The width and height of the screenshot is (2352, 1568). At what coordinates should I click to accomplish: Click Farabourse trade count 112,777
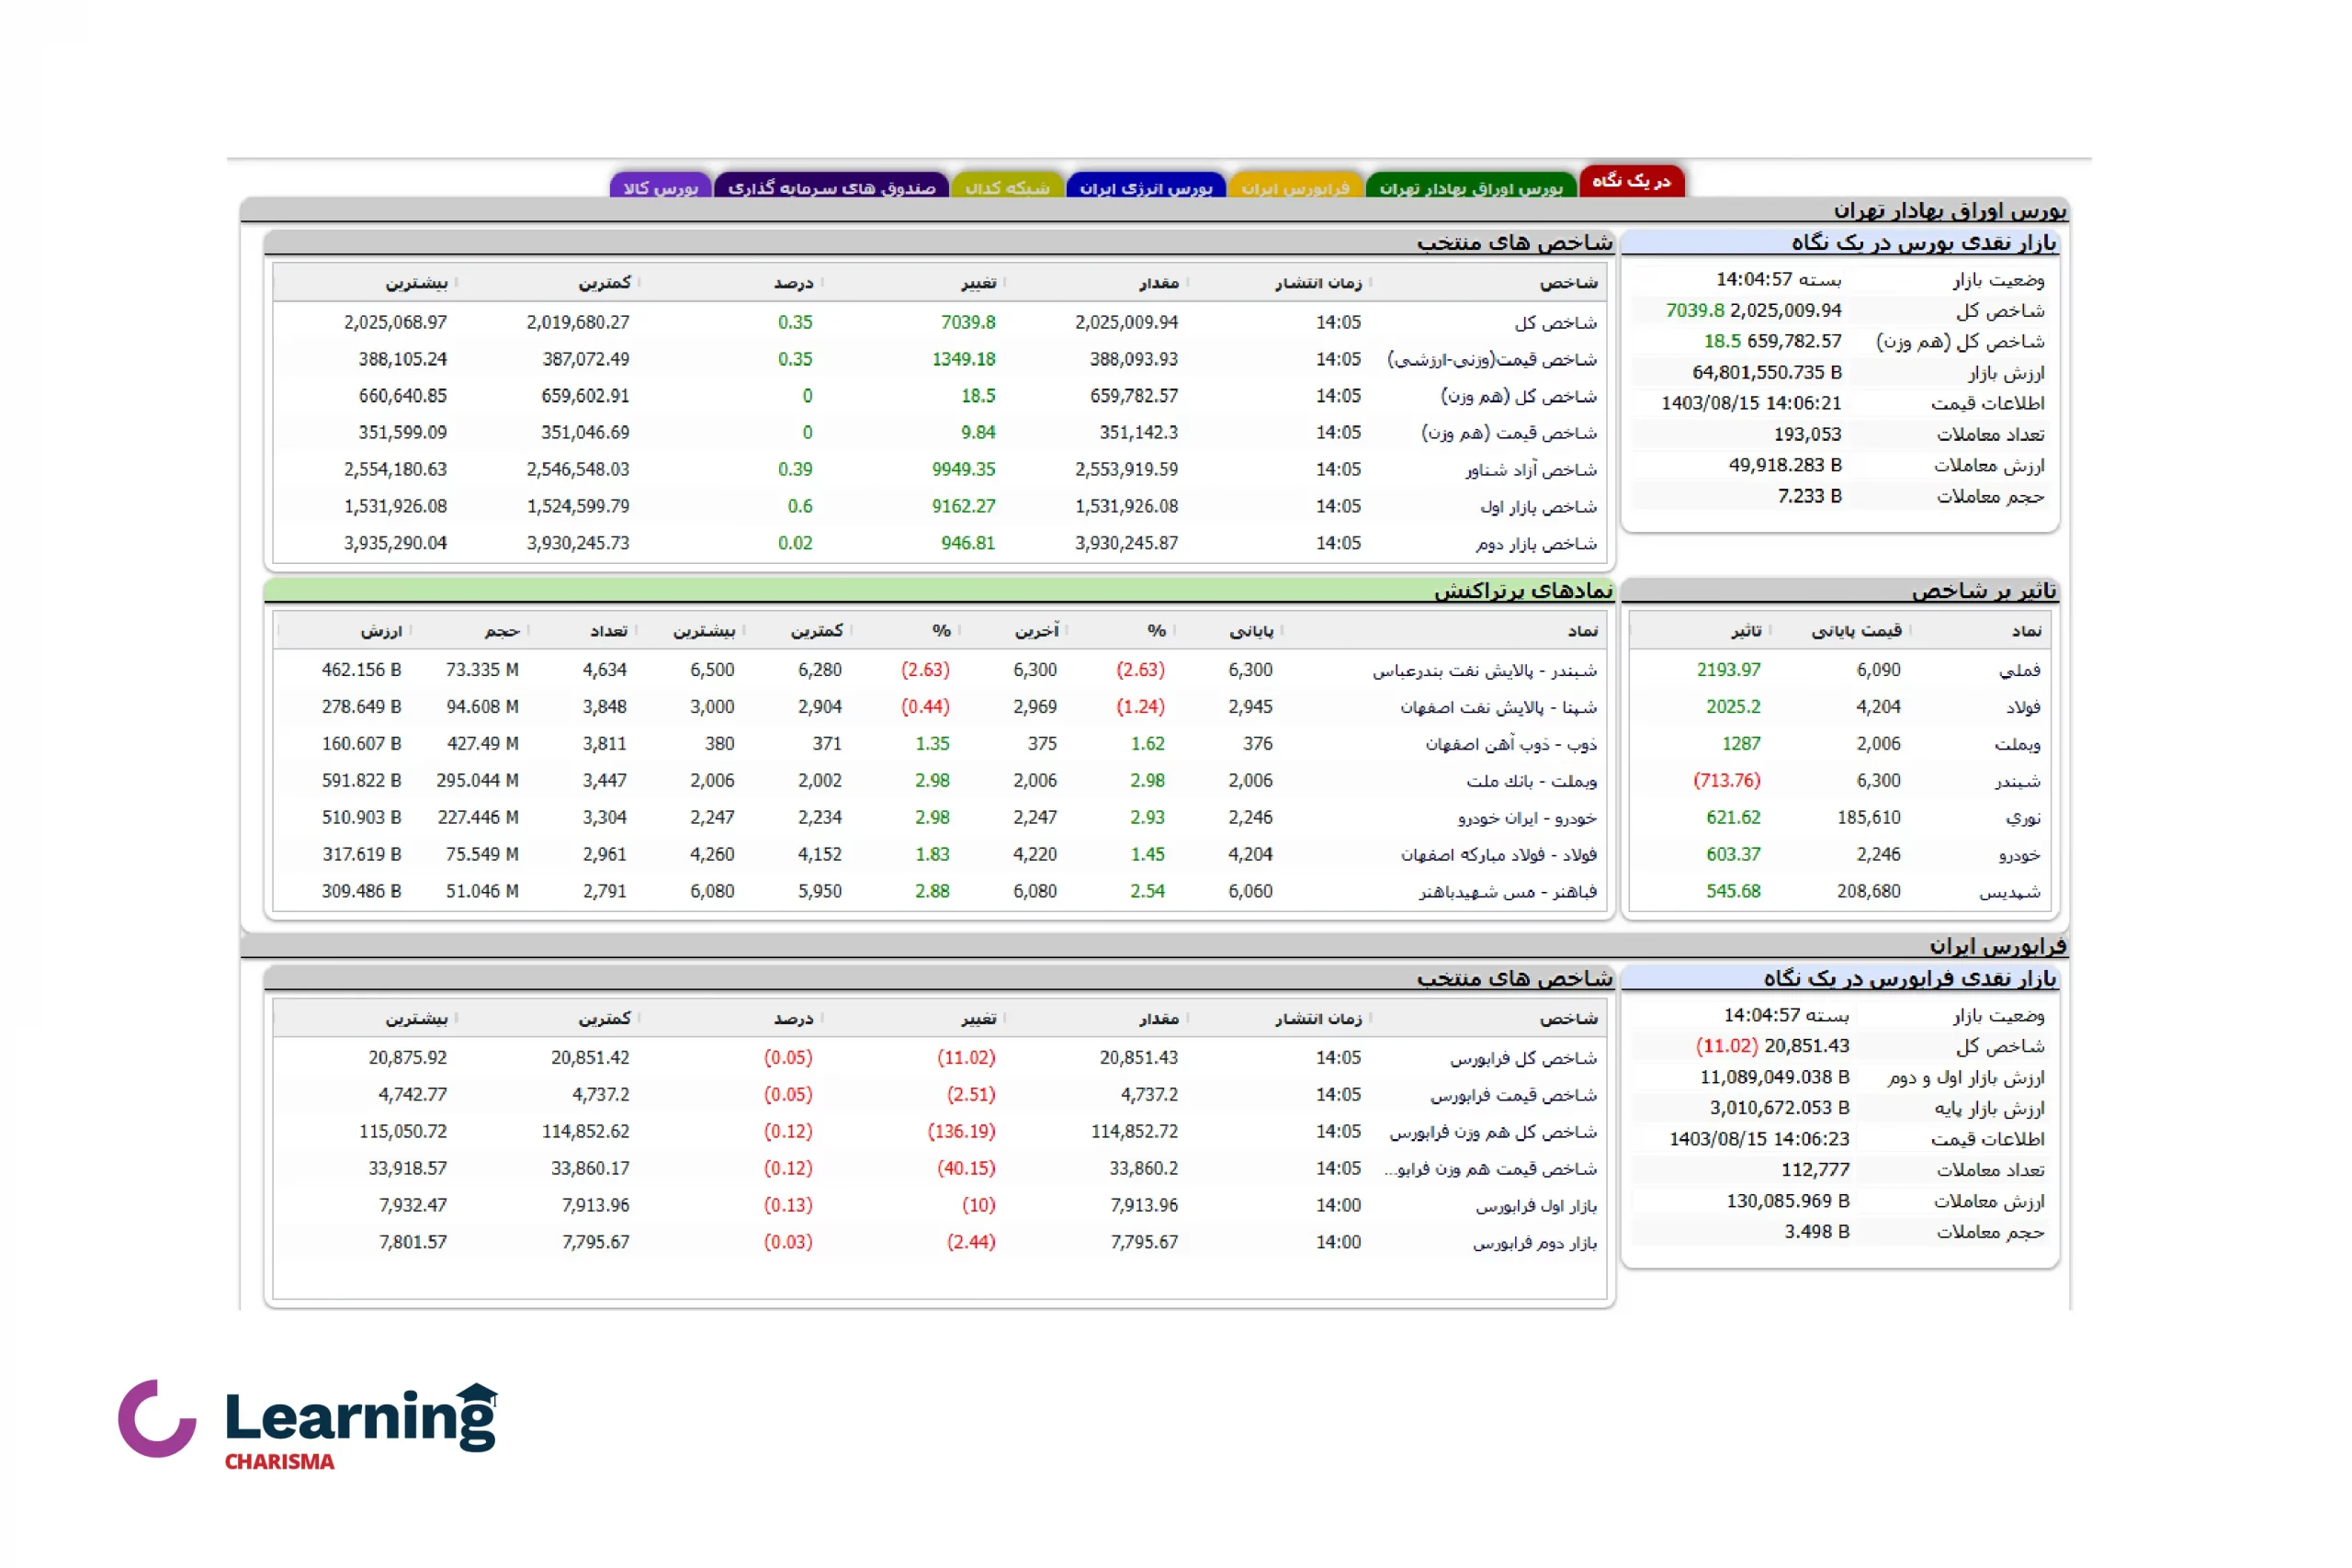(1815, 1170)
